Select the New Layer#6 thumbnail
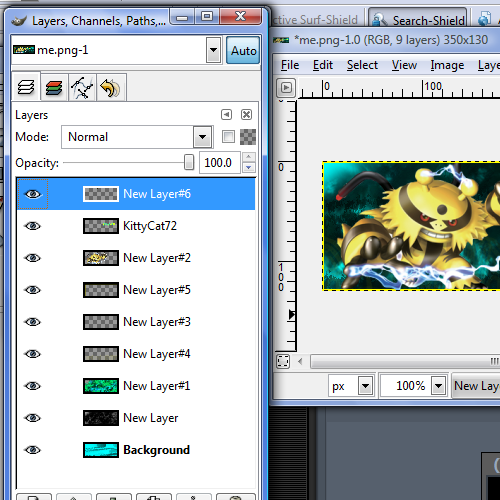 [x=101, y=194]
